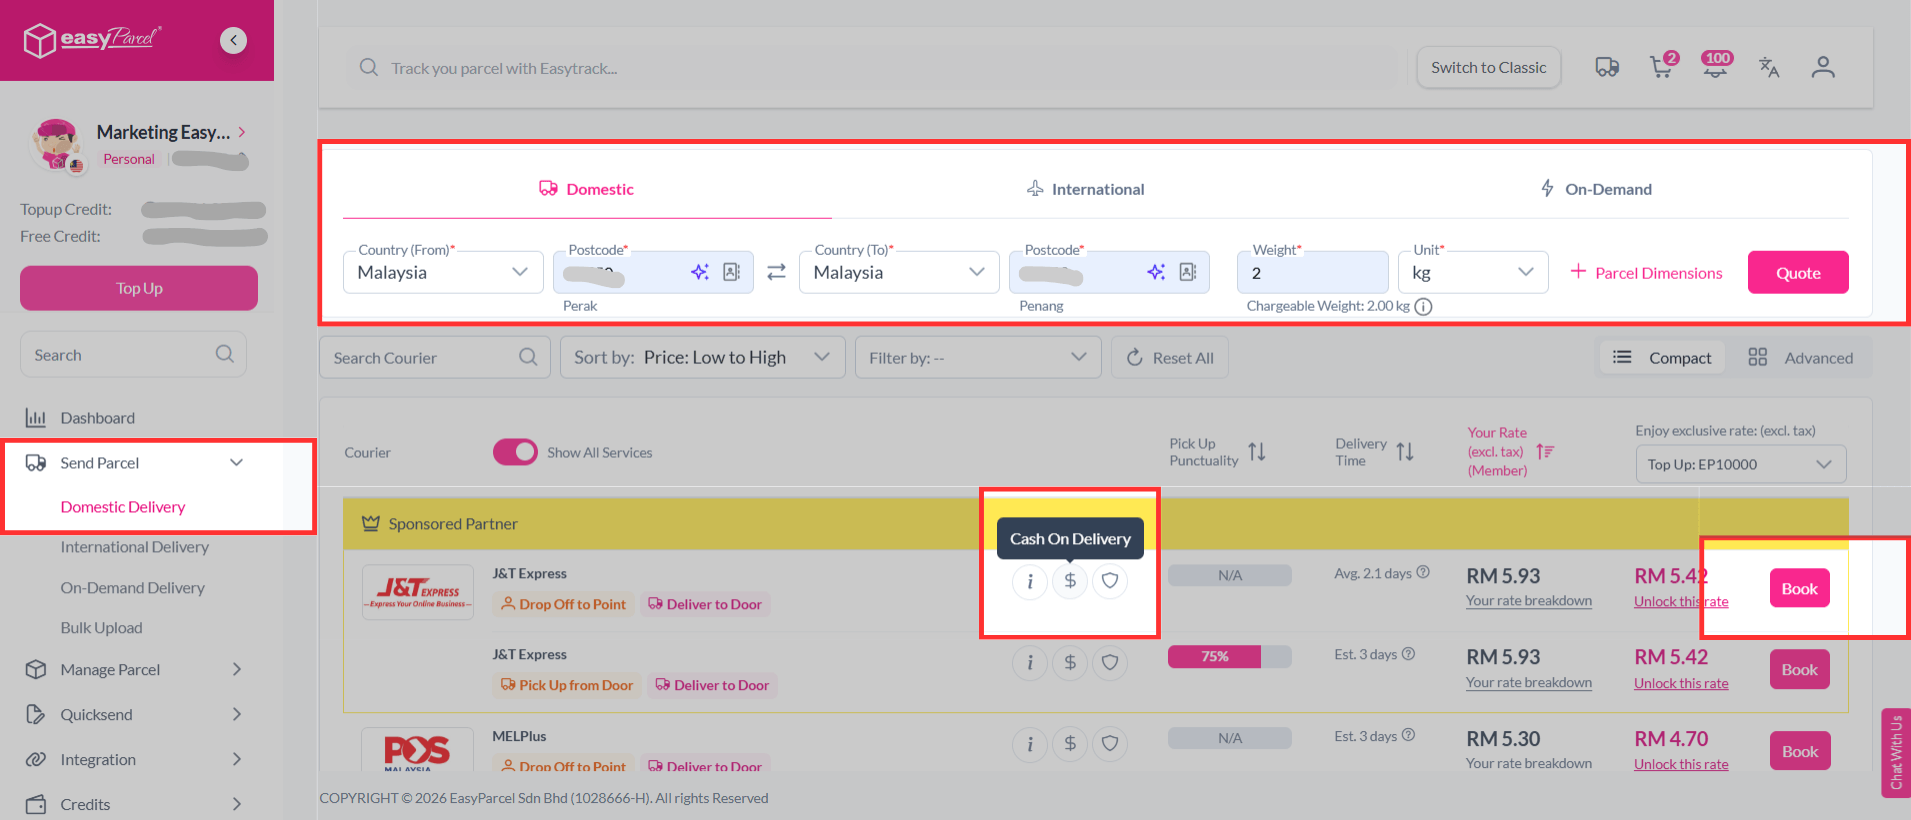This screenshot has height=820, width=1911.
Task: Switch to Compact view
Action: tap(1662, 358)
